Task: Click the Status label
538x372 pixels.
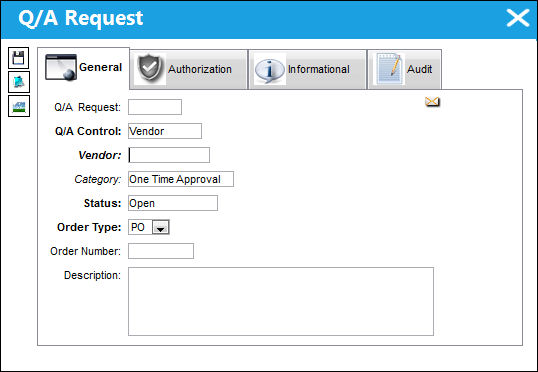Action: pos(103,204)
